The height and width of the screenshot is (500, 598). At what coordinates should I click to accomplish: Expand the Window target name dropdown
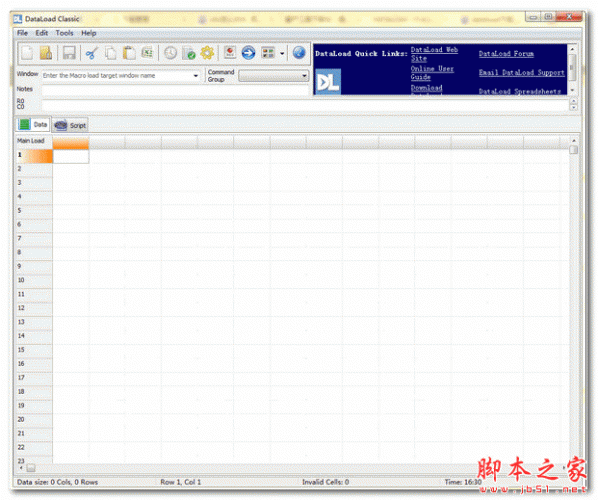click(196, 76)
